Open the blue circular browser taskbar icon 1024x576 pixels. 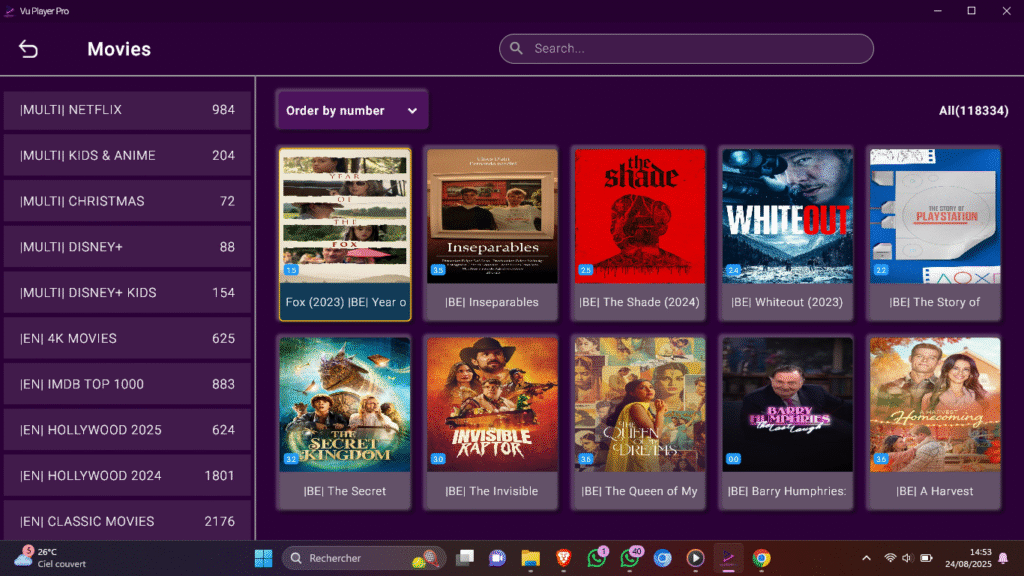(x=663, y=558)
